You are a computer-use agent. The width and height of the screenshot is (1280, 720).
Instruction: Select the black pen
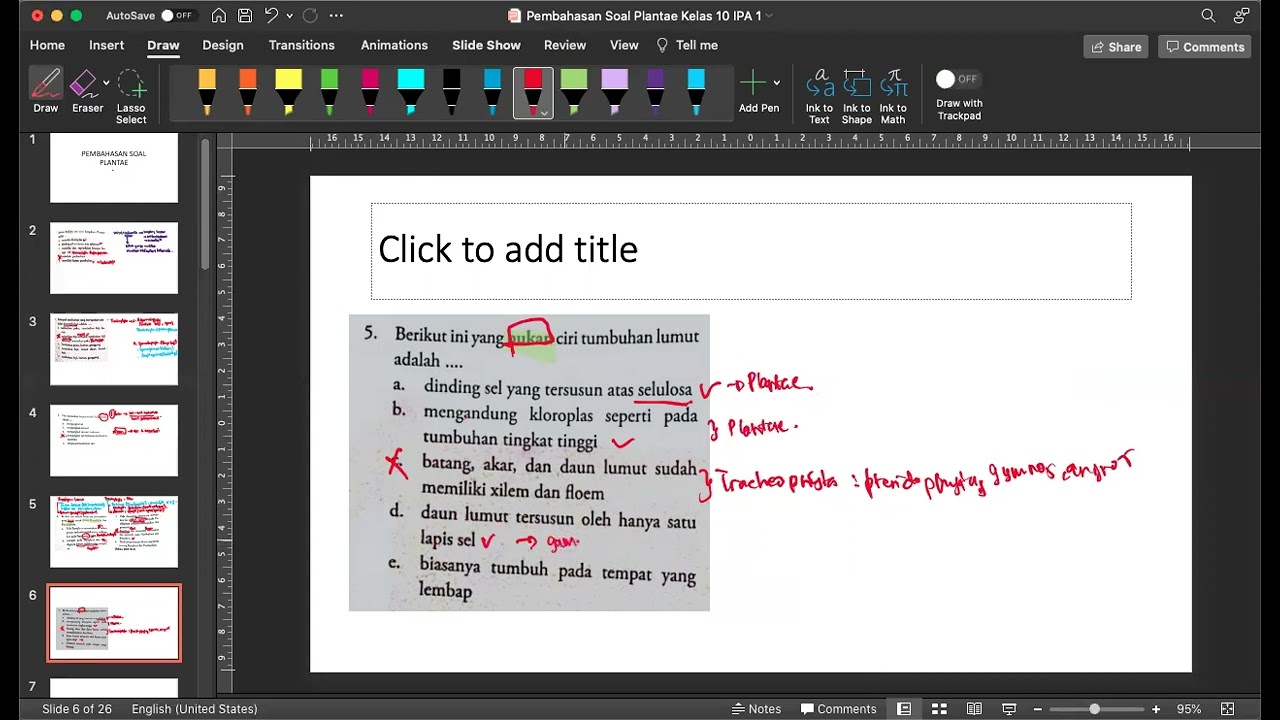(x=452, y=92)
